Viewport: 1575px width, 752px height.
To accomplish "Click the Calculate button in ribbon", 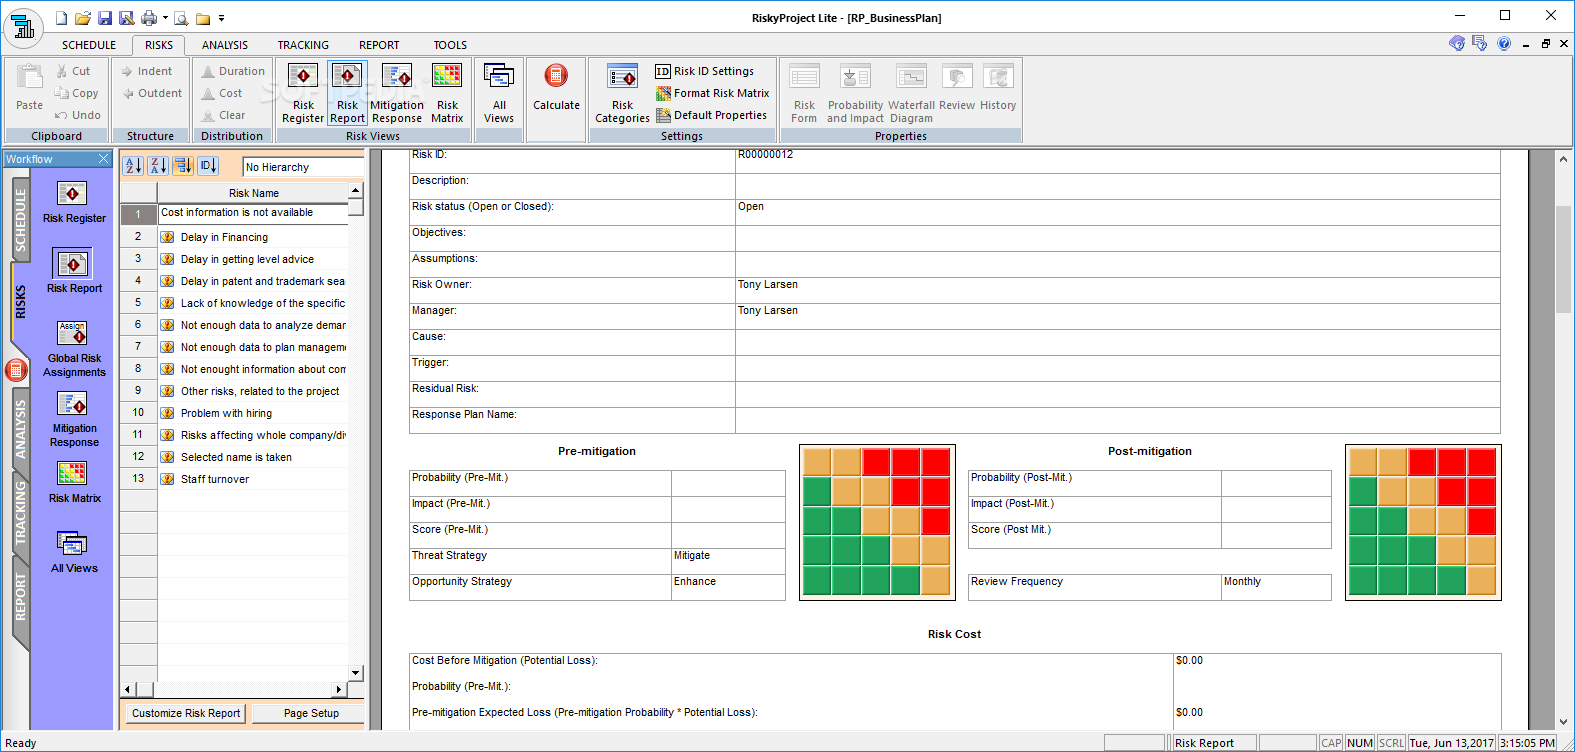I will tap(556, 88).
